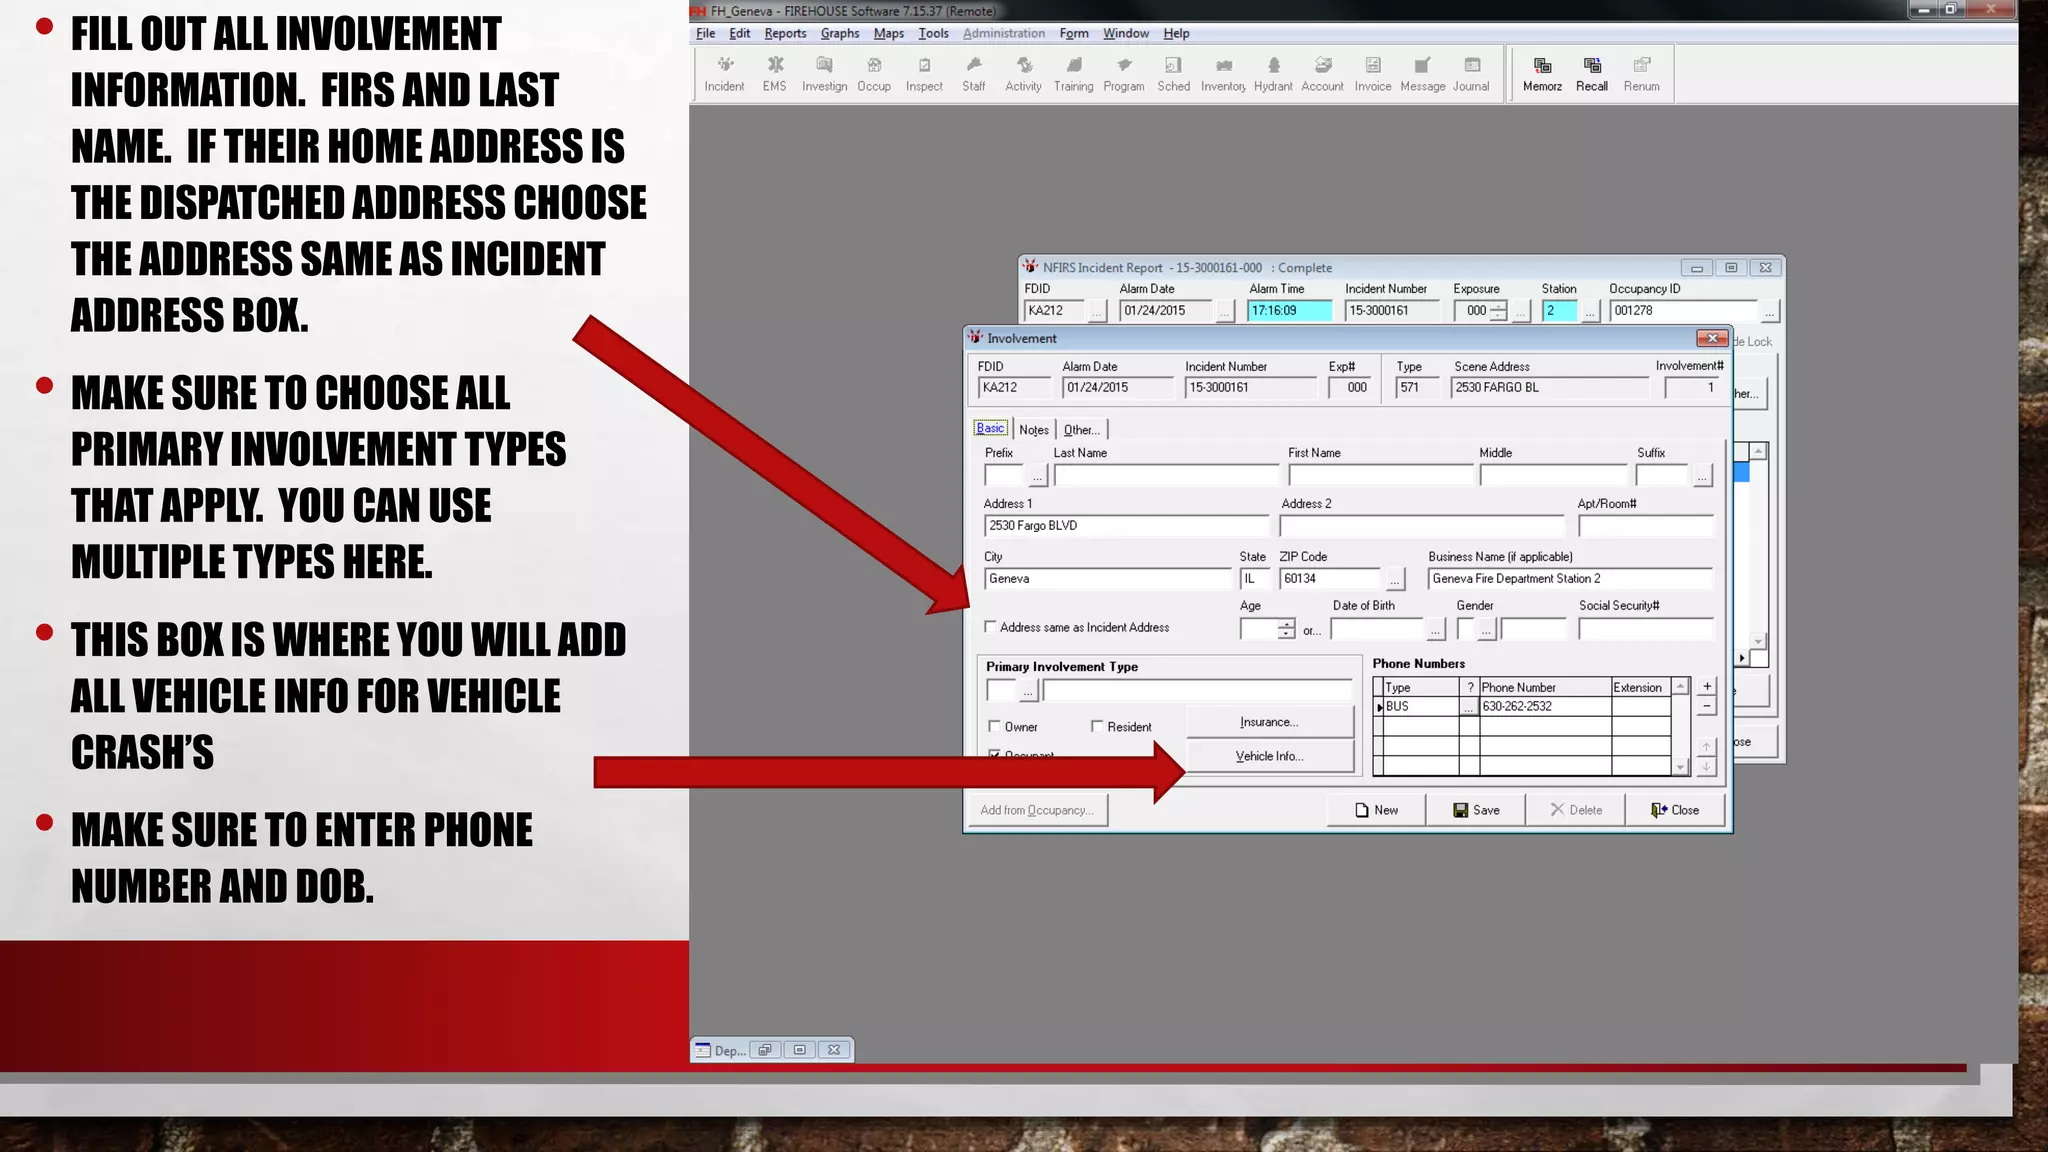This screenshot has height=1152, width=2048.
Task: Open Prefix lookup ellipsis button
Action: pyautogui.click(x=1037, y=476)
